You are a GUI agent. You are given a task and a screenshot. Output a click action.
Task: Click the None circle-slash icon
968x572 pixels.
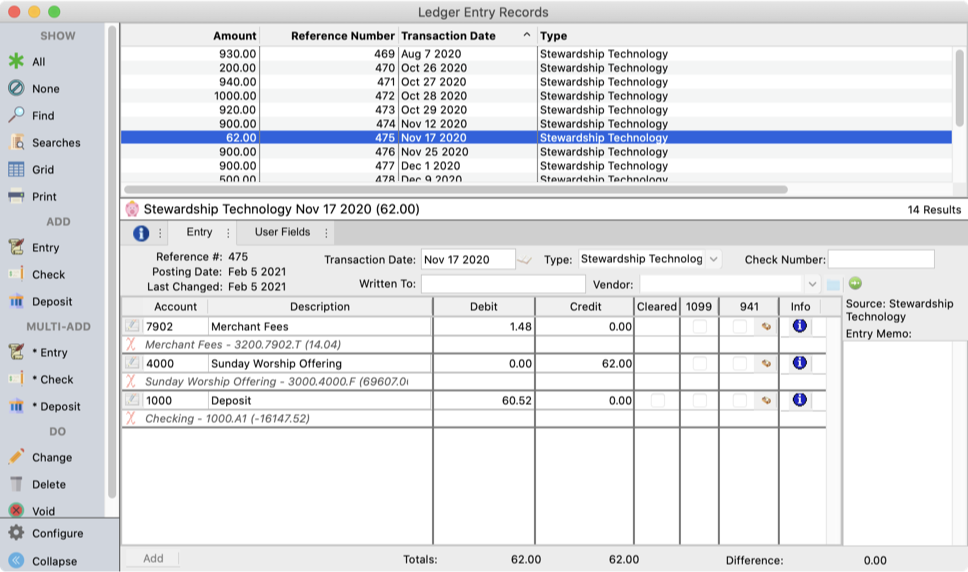coord(16,88)
